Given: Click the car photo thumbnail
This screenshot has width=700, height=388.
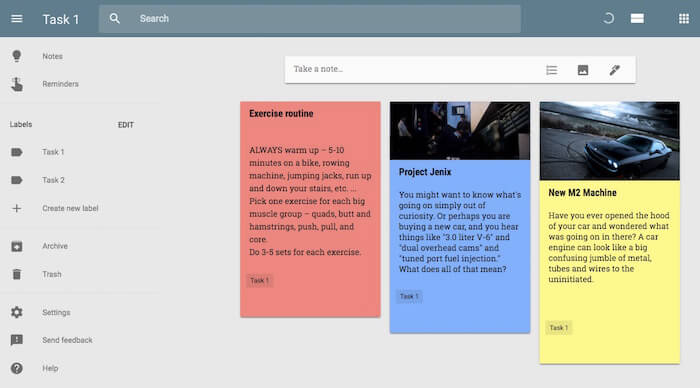Looking at the screenshot, I should pyautogui.click(x=610, y=141).
